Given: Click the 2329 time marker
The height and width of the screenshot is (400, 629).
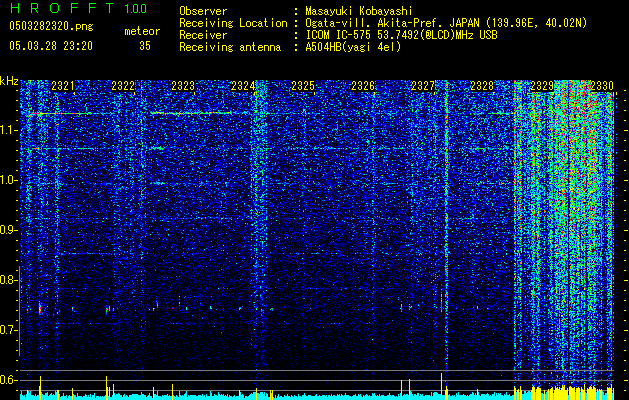Looking at the screenshot, I should click(x=542, y=85).
